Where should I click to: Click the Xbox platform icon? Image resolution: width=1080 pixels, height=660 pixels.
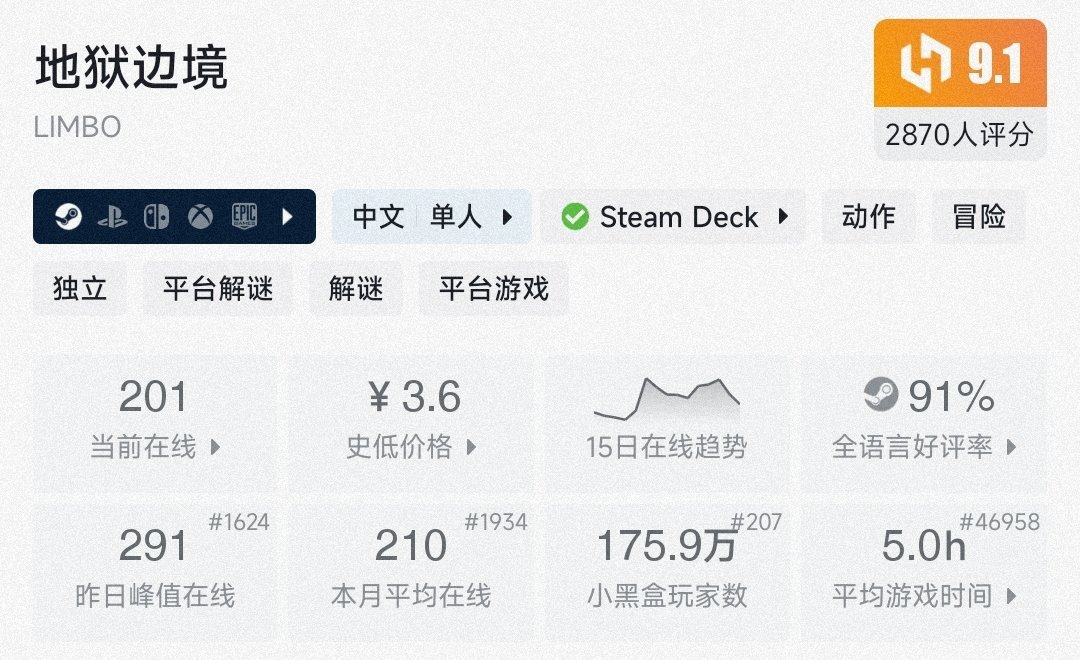coord(200,217)
